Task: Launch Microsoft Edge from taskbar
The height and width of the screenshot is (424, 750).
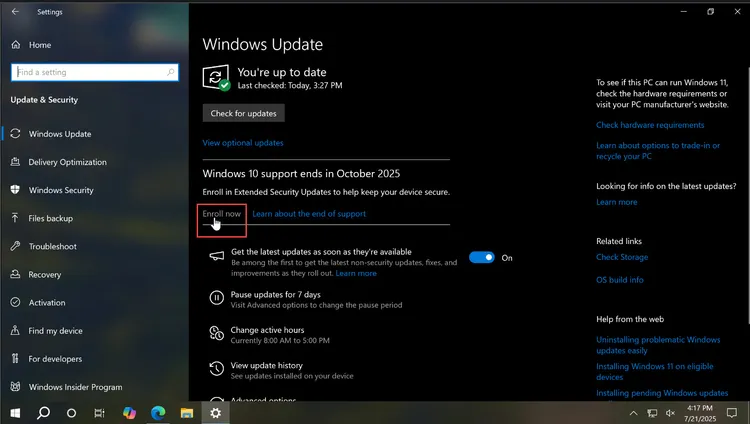Action: 158,413
